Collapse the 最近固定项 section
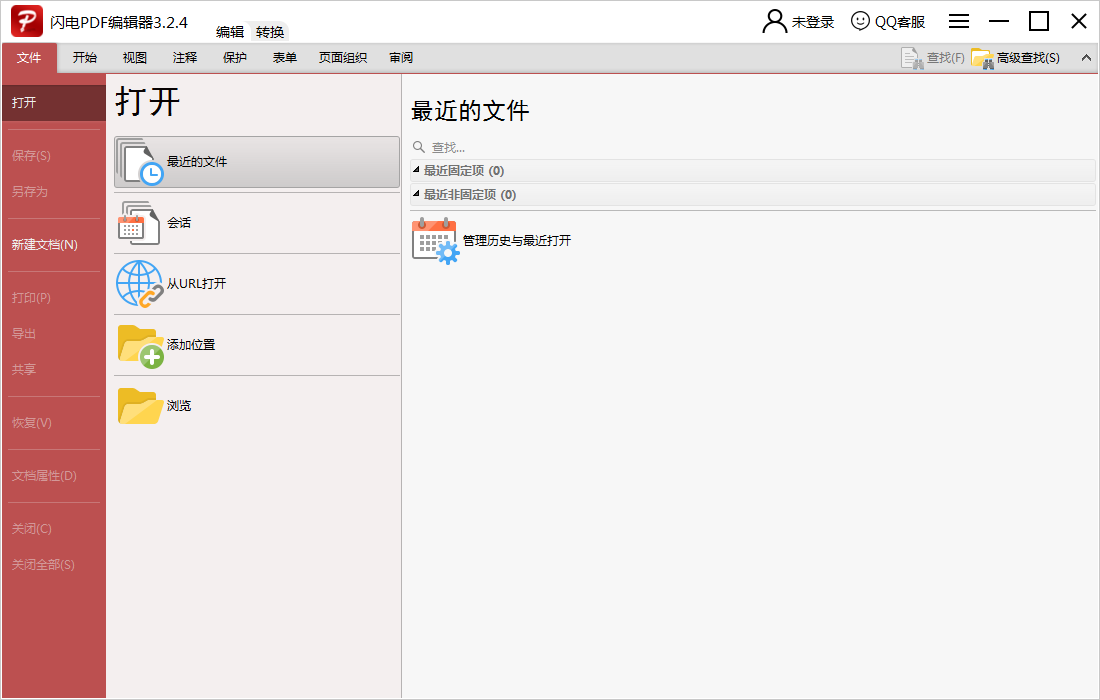 click(417, 170)
